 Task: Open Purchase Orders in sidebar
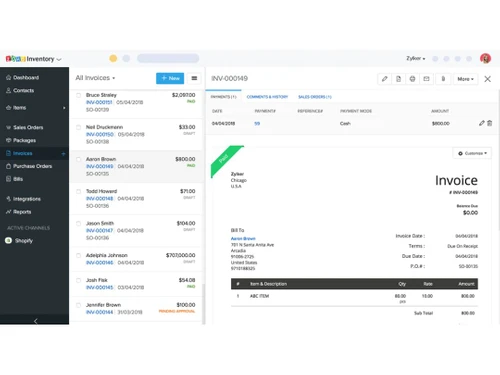click(x=29, y=166)
